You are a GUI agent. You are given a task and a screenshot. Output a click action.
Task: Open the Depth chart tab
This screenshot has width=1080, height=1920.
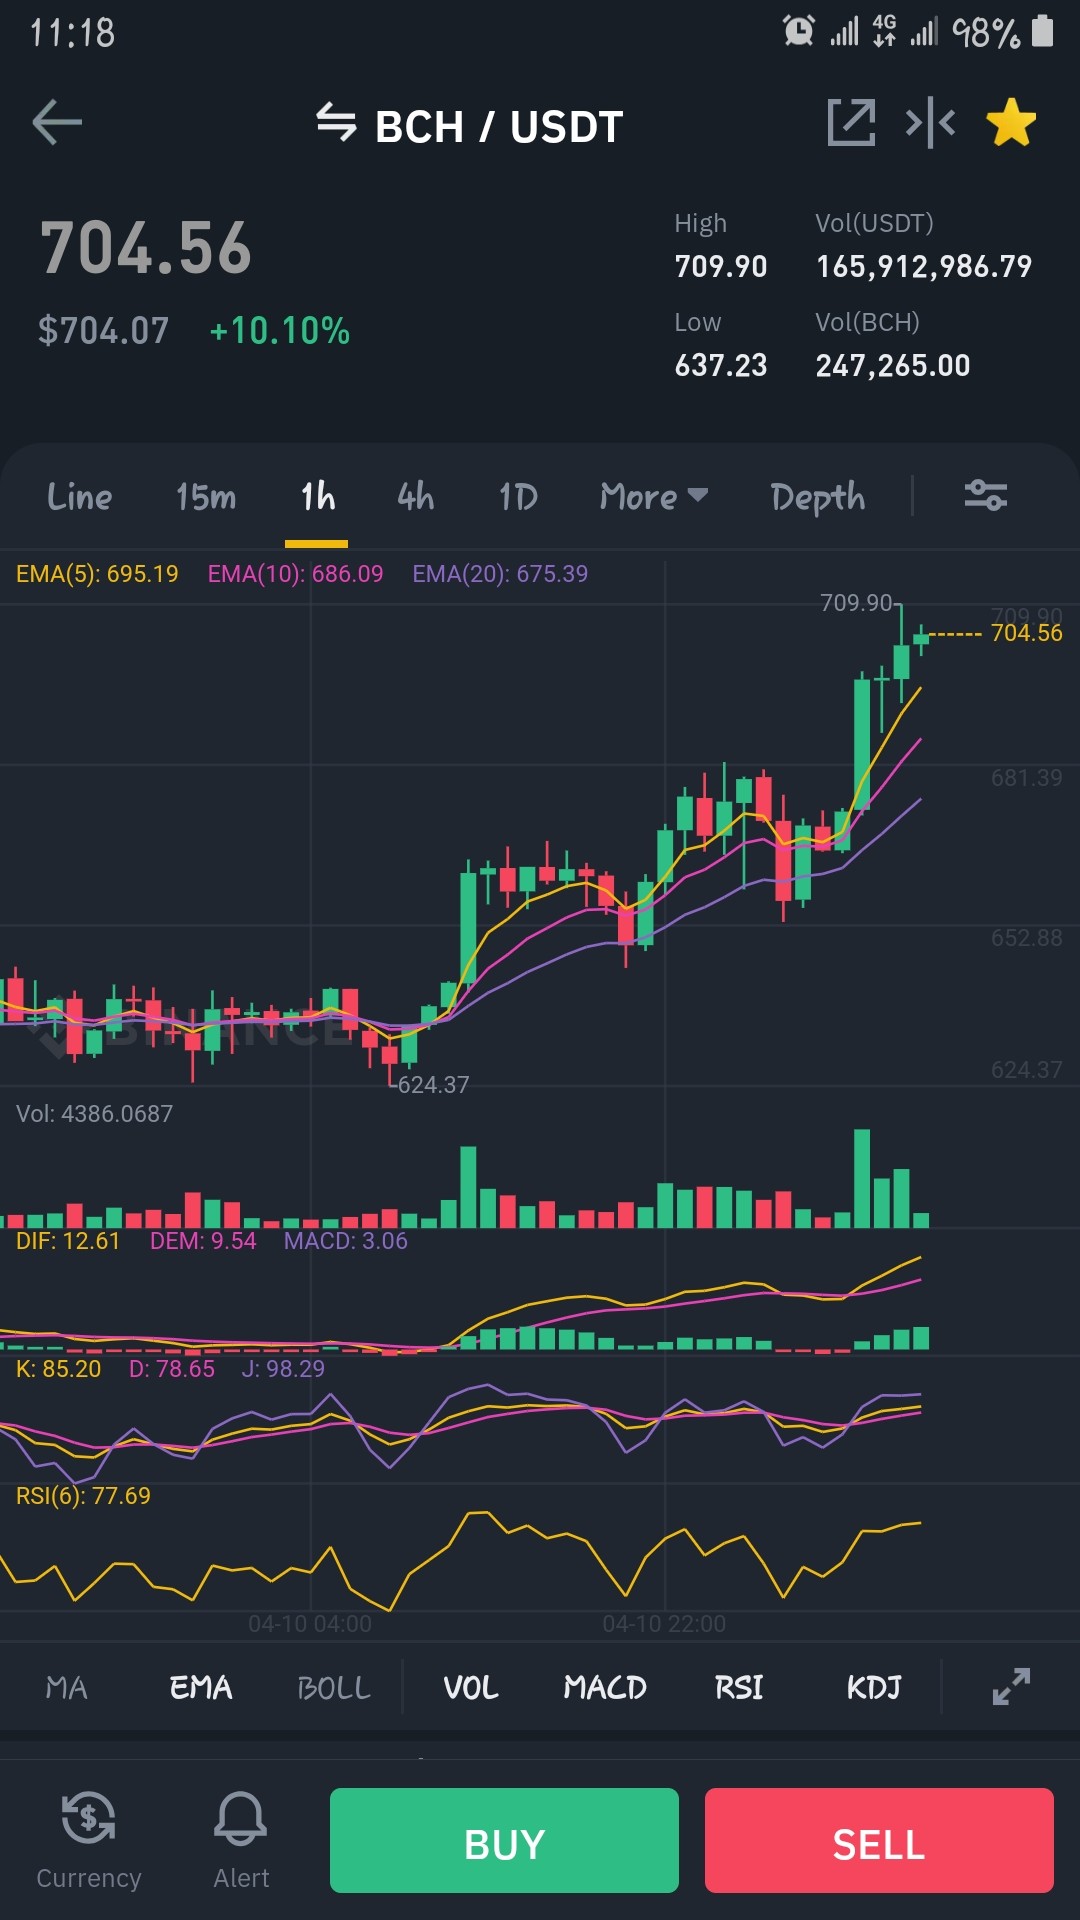tap(818, 497)
